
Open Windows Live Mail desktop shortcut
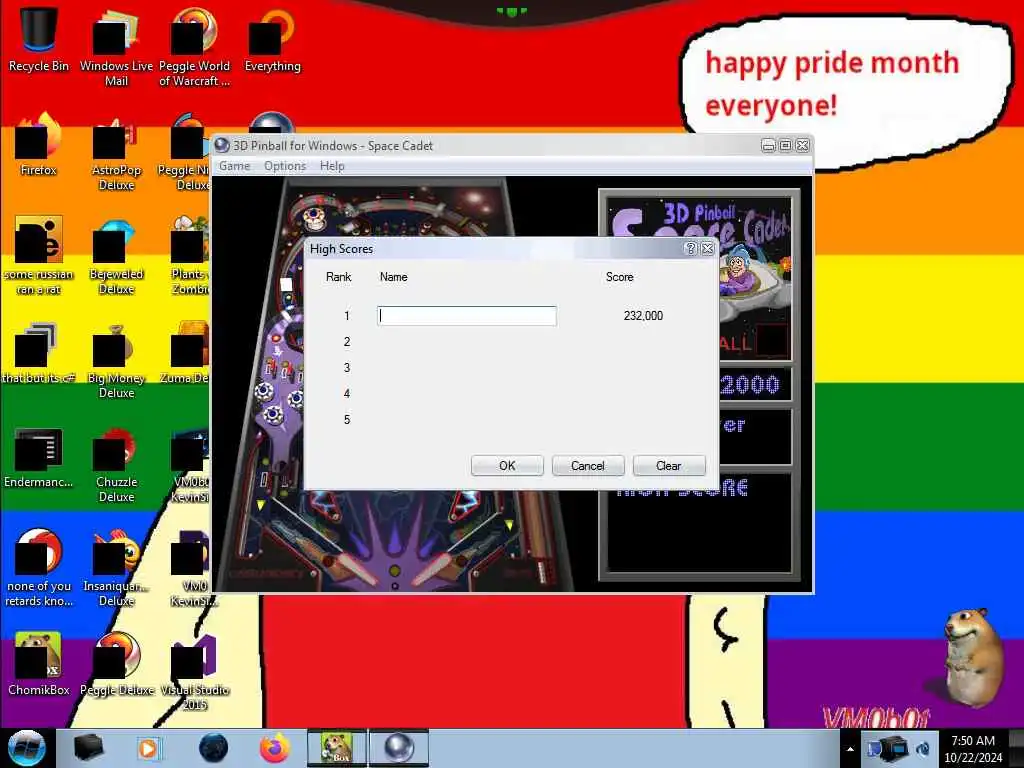coord(116,47)
